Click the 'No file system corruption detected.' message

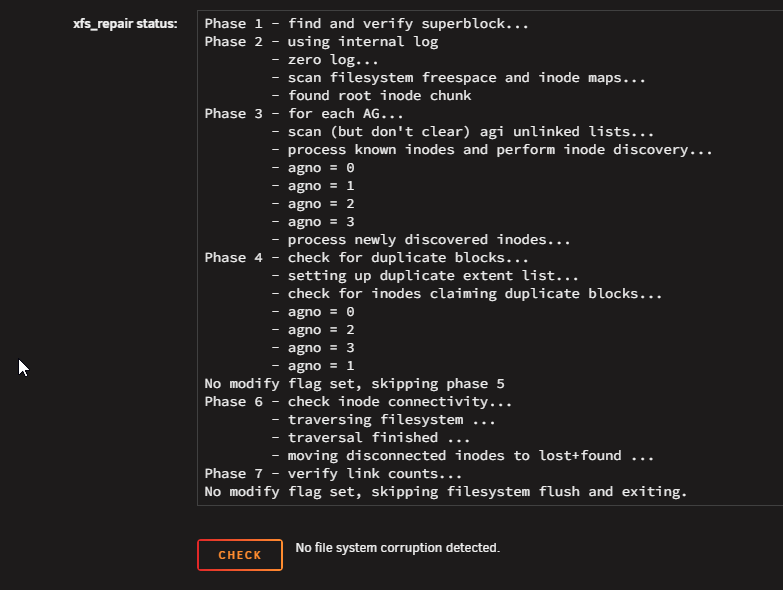(x=397, y=548)
